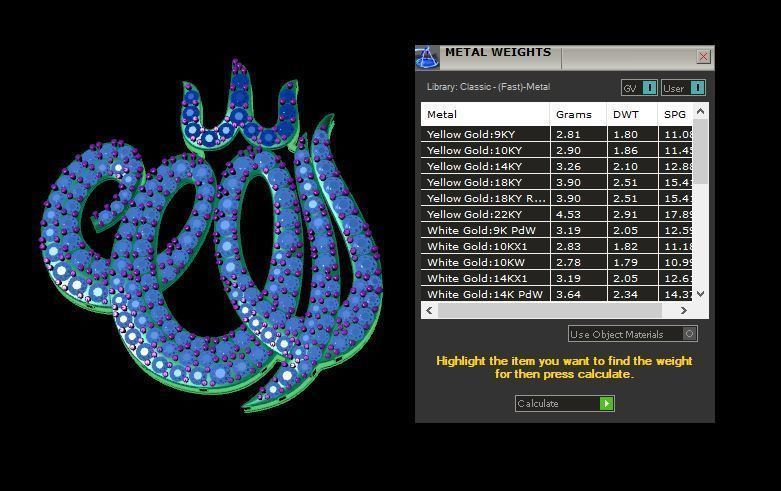Select the Yellow Gold:22KY row
Image resolution: width=781 pixels, height=491 pixels.
(x=557, y=214)
